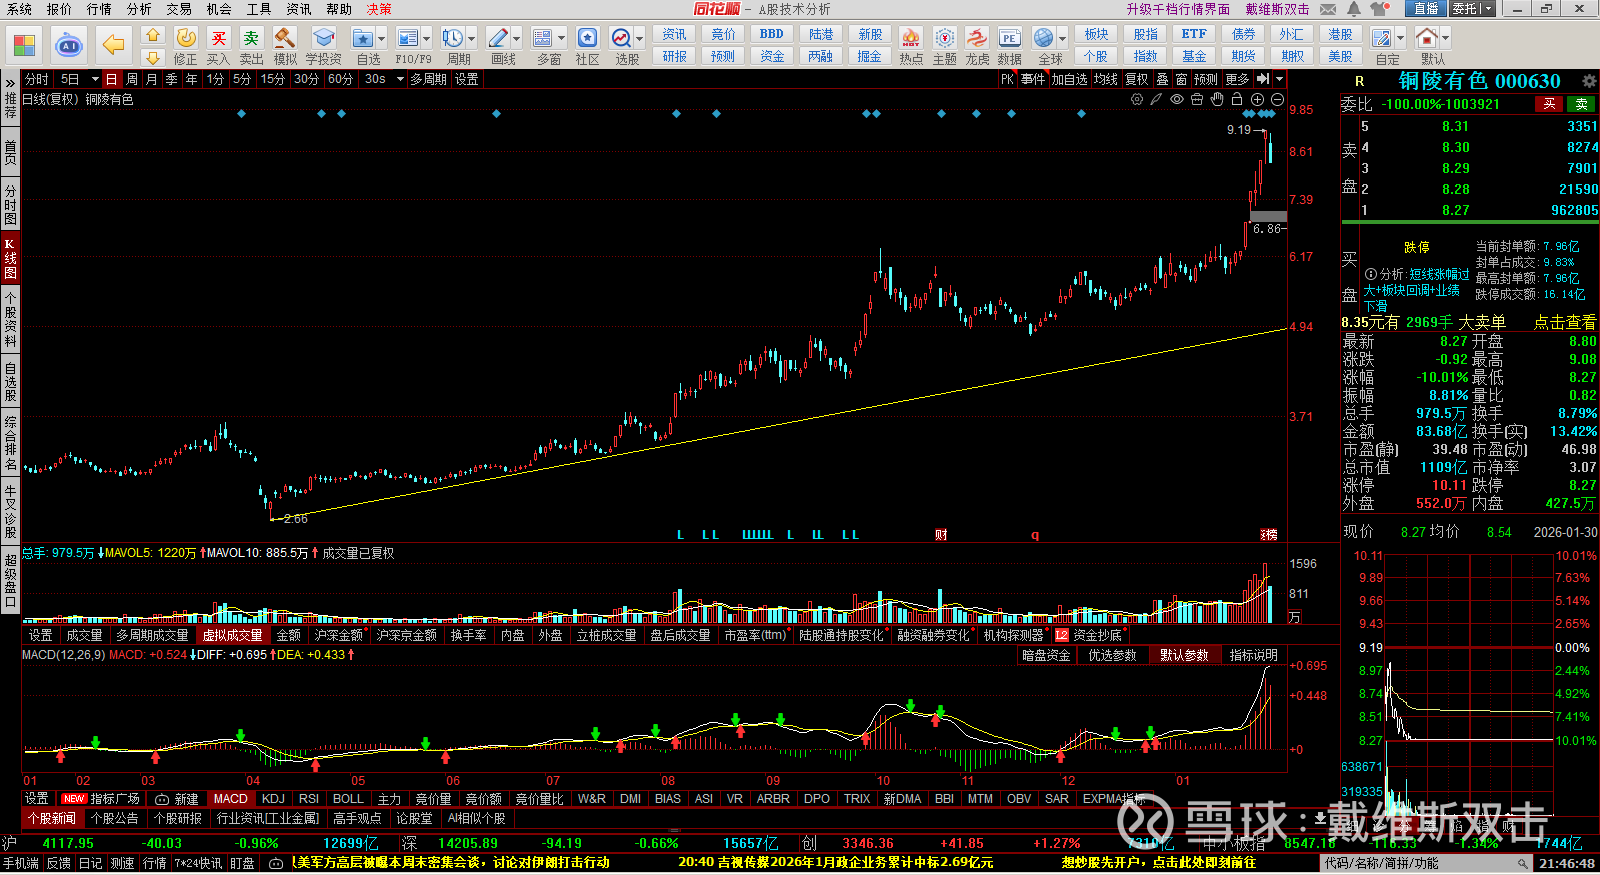Expand the 30s interval dropdown
This screenshot has height=875, width=1600.
pos(400,79)
